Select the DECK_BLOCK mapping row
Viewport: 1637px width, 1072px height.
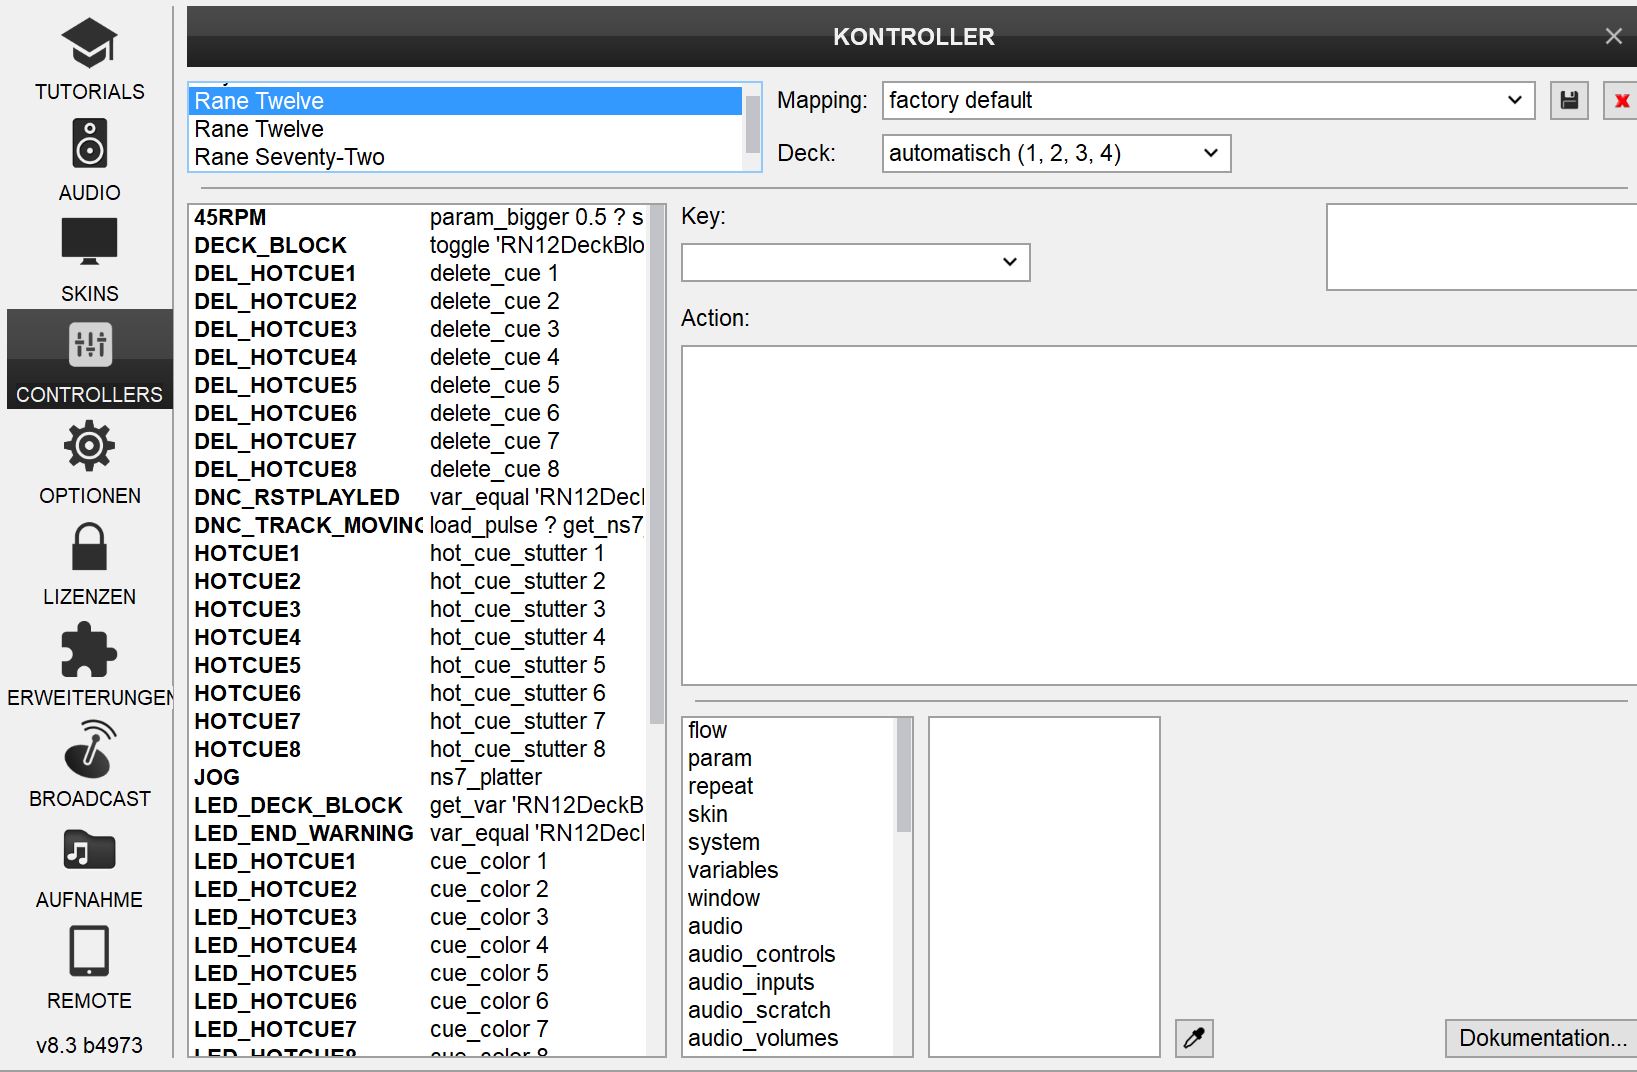coord(418,245)
